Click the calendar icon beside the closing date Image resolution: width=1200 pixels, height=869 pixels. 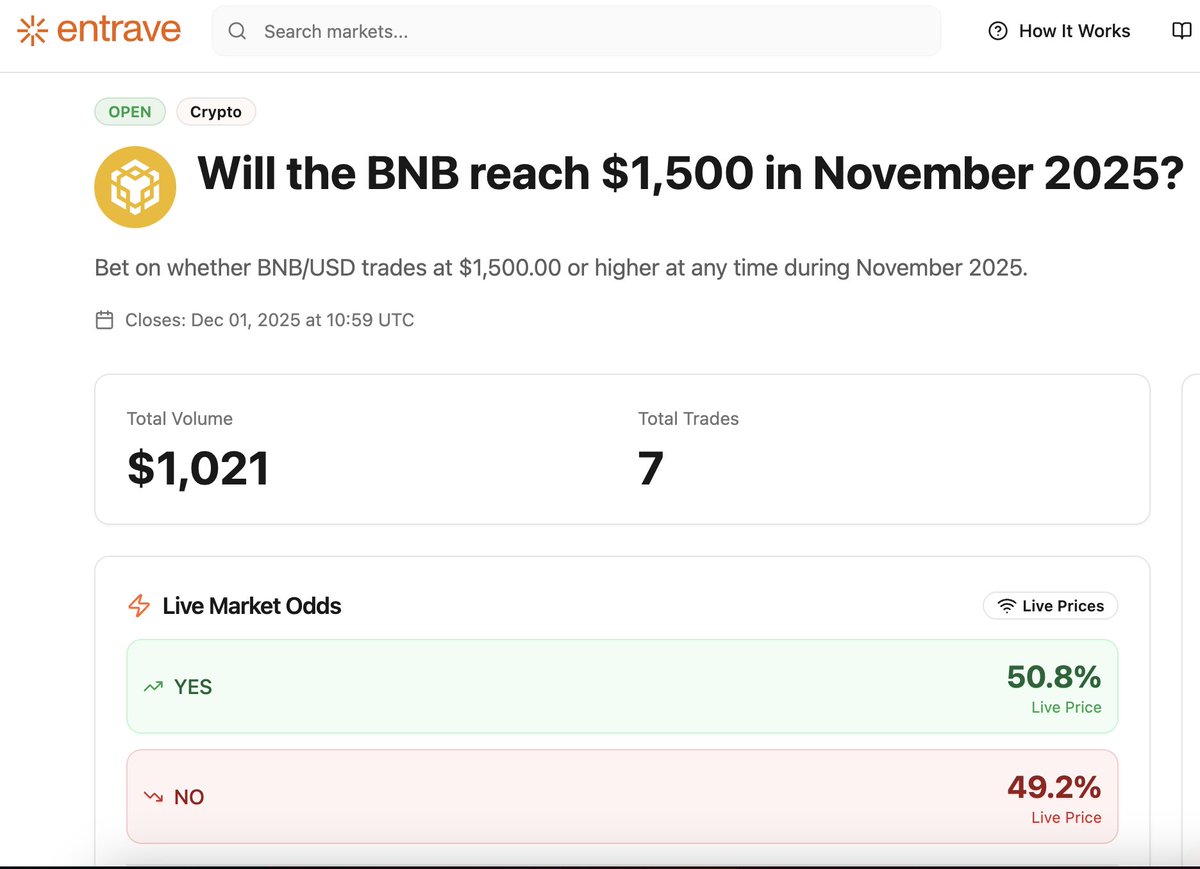(104, 321)
